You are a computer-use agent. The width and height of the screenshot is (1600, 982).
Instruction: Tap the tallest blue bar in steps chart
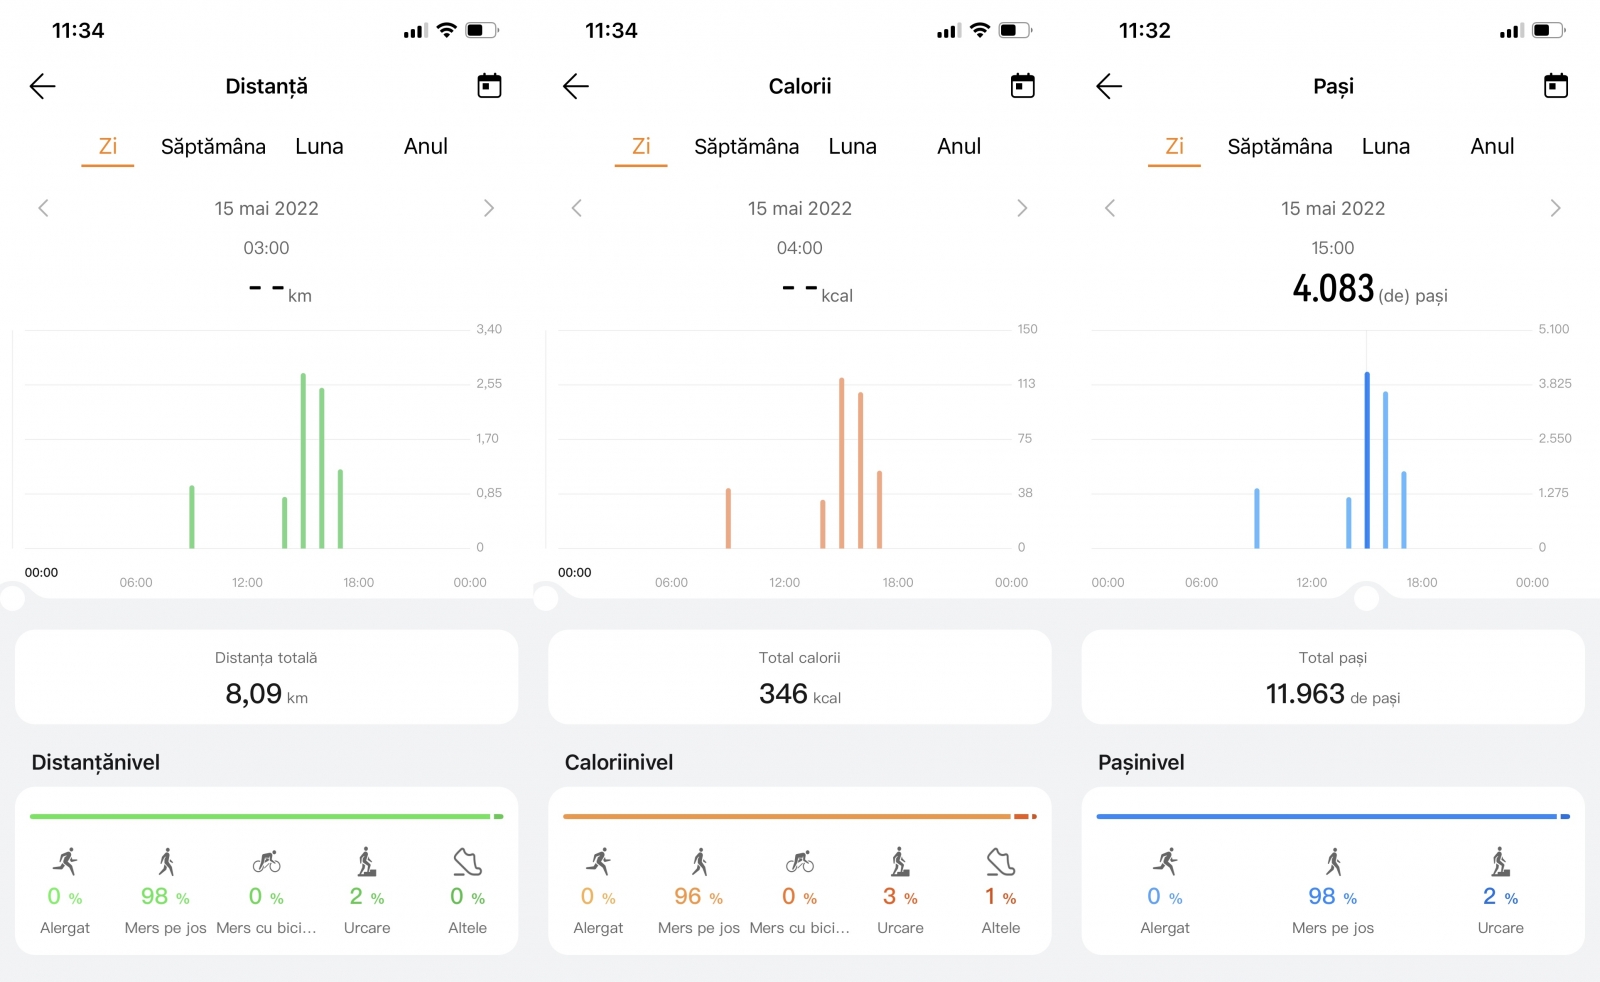(1367, 460)
